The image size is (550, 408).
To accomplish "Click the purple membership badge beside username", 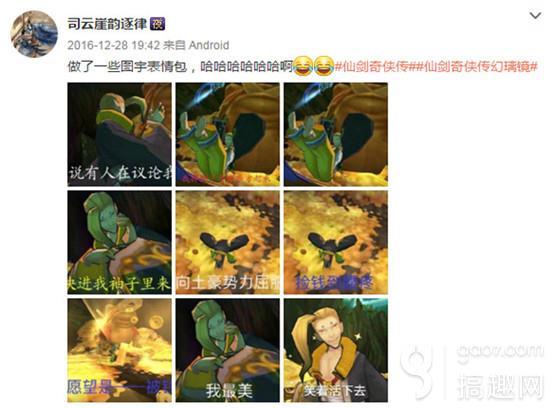I will [x=157, y=24].
